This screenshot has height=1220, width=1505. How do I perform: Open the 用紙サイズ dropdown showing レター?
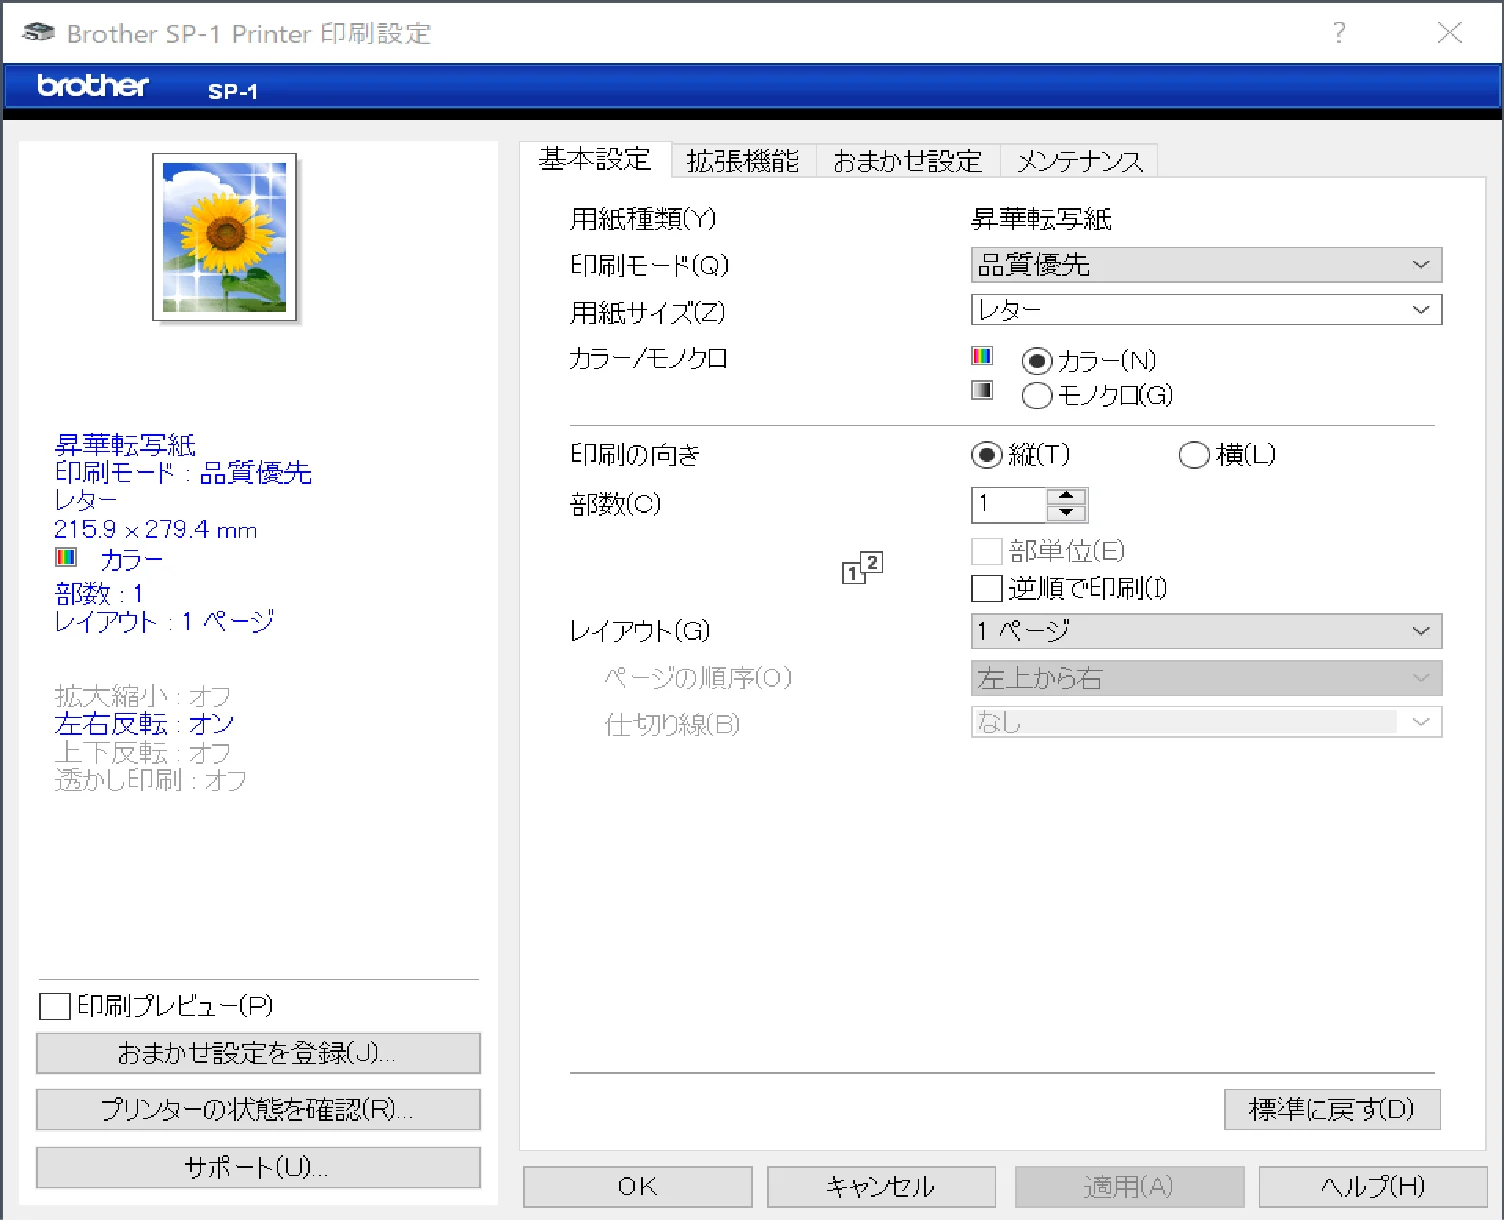coord(1206,310)
